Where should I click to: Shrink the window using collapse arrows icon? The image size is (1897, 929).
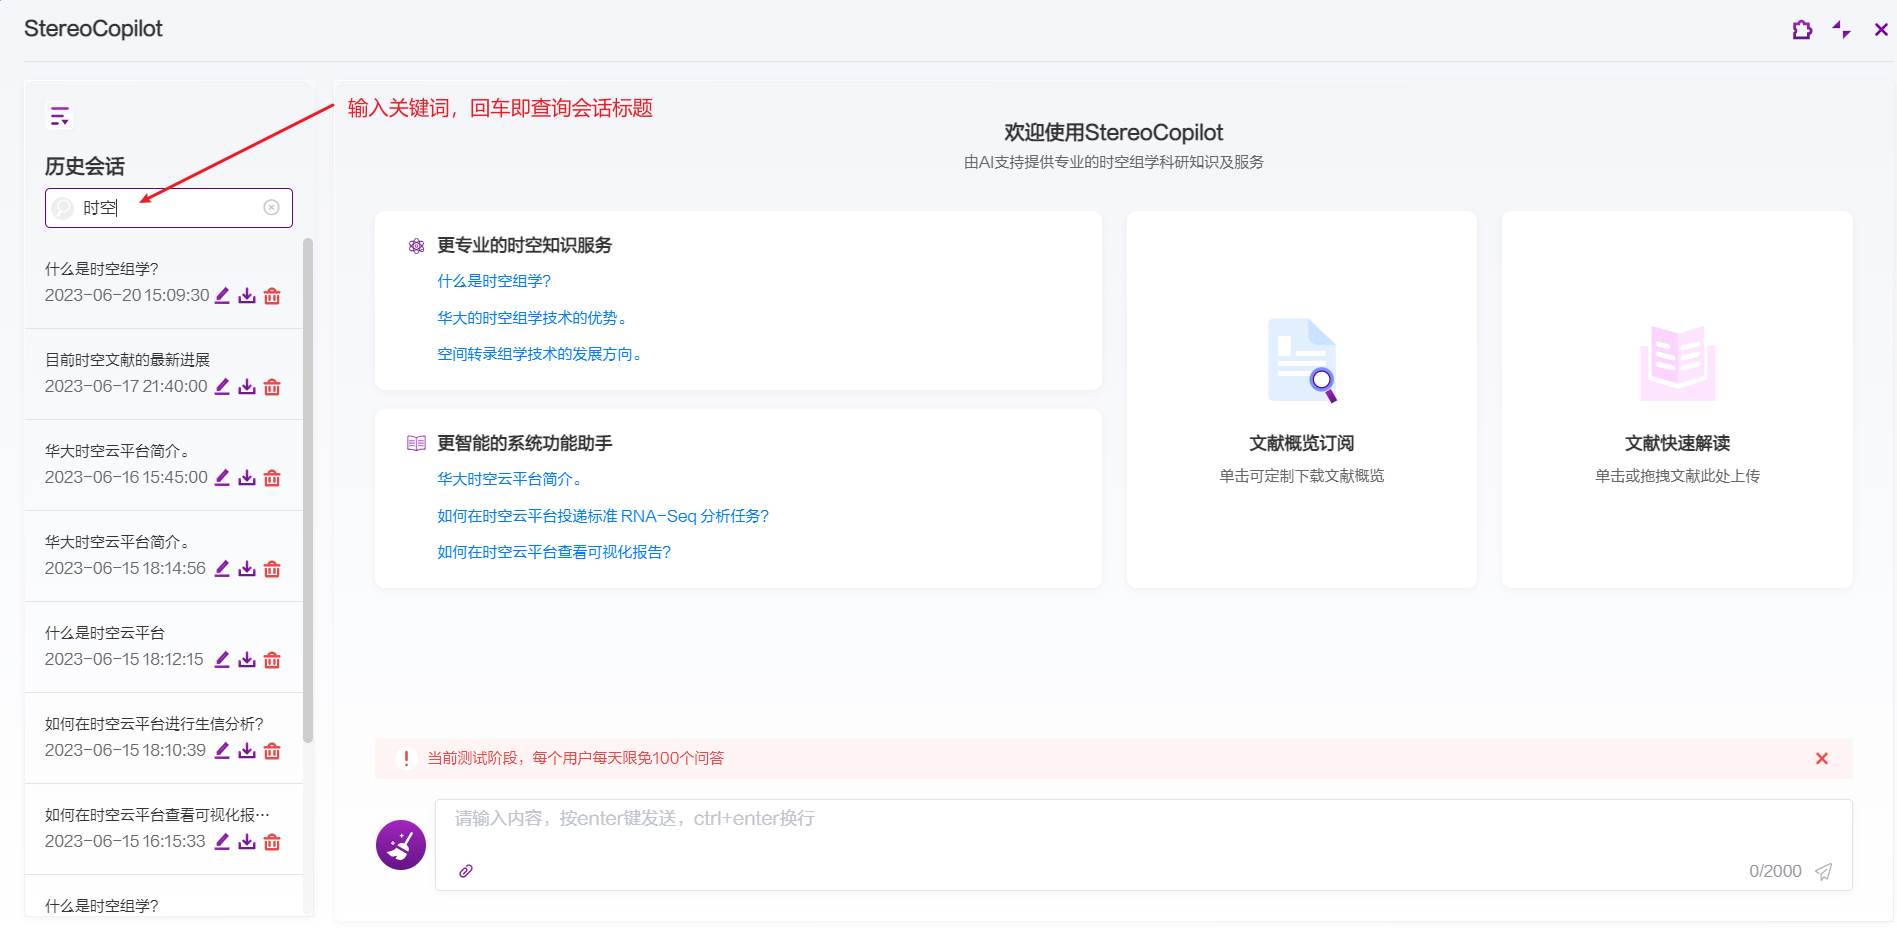1841,30
